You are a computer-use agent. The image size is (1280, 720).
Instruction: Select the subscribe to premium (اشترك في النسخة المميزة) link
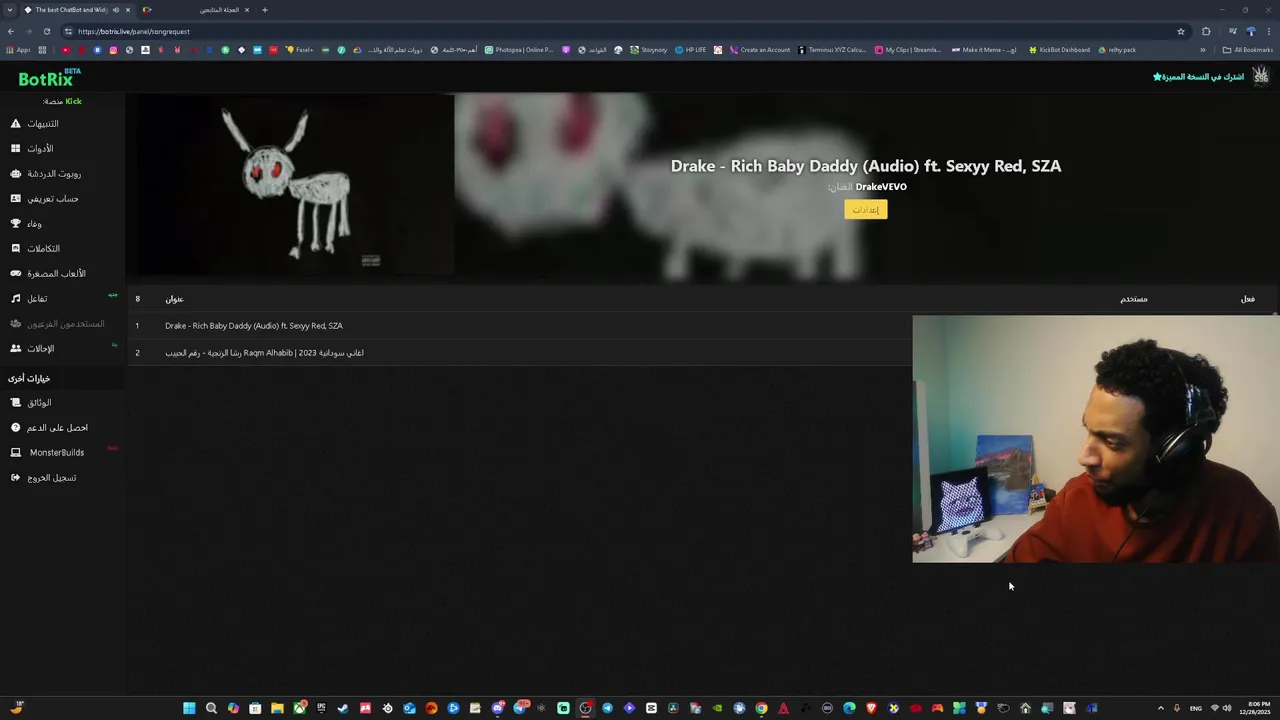click(1198, 77)
